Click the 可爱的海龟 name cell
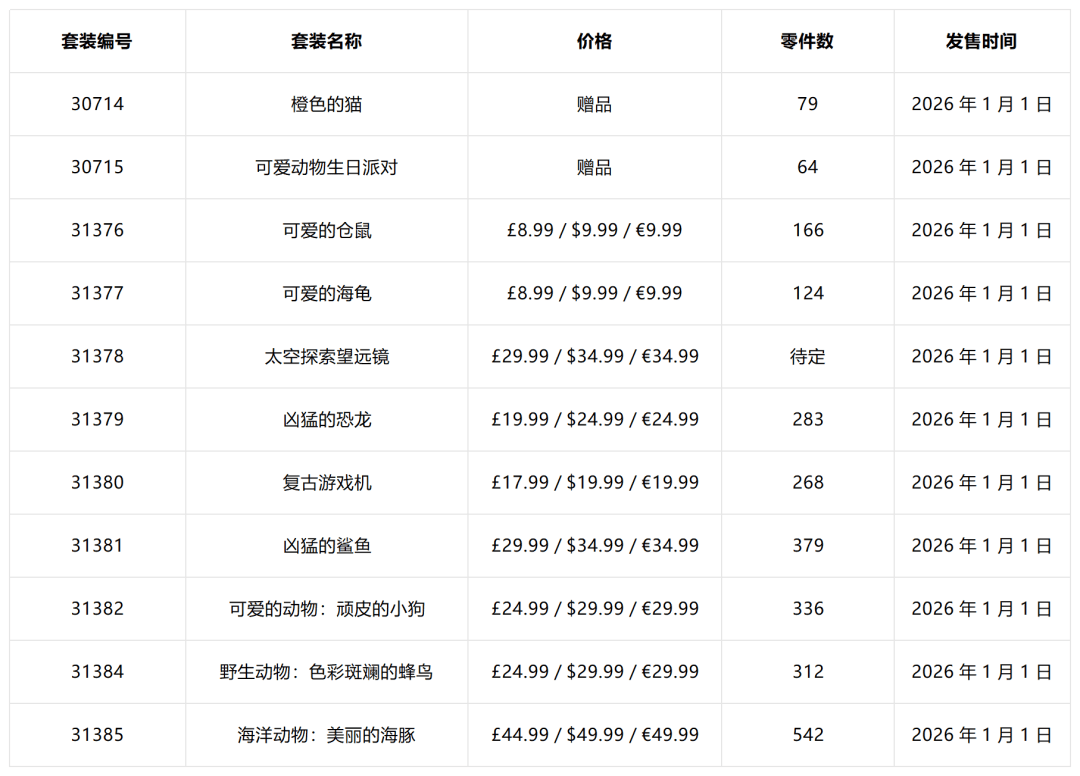The image size is (1080, 776). point(326,293)
